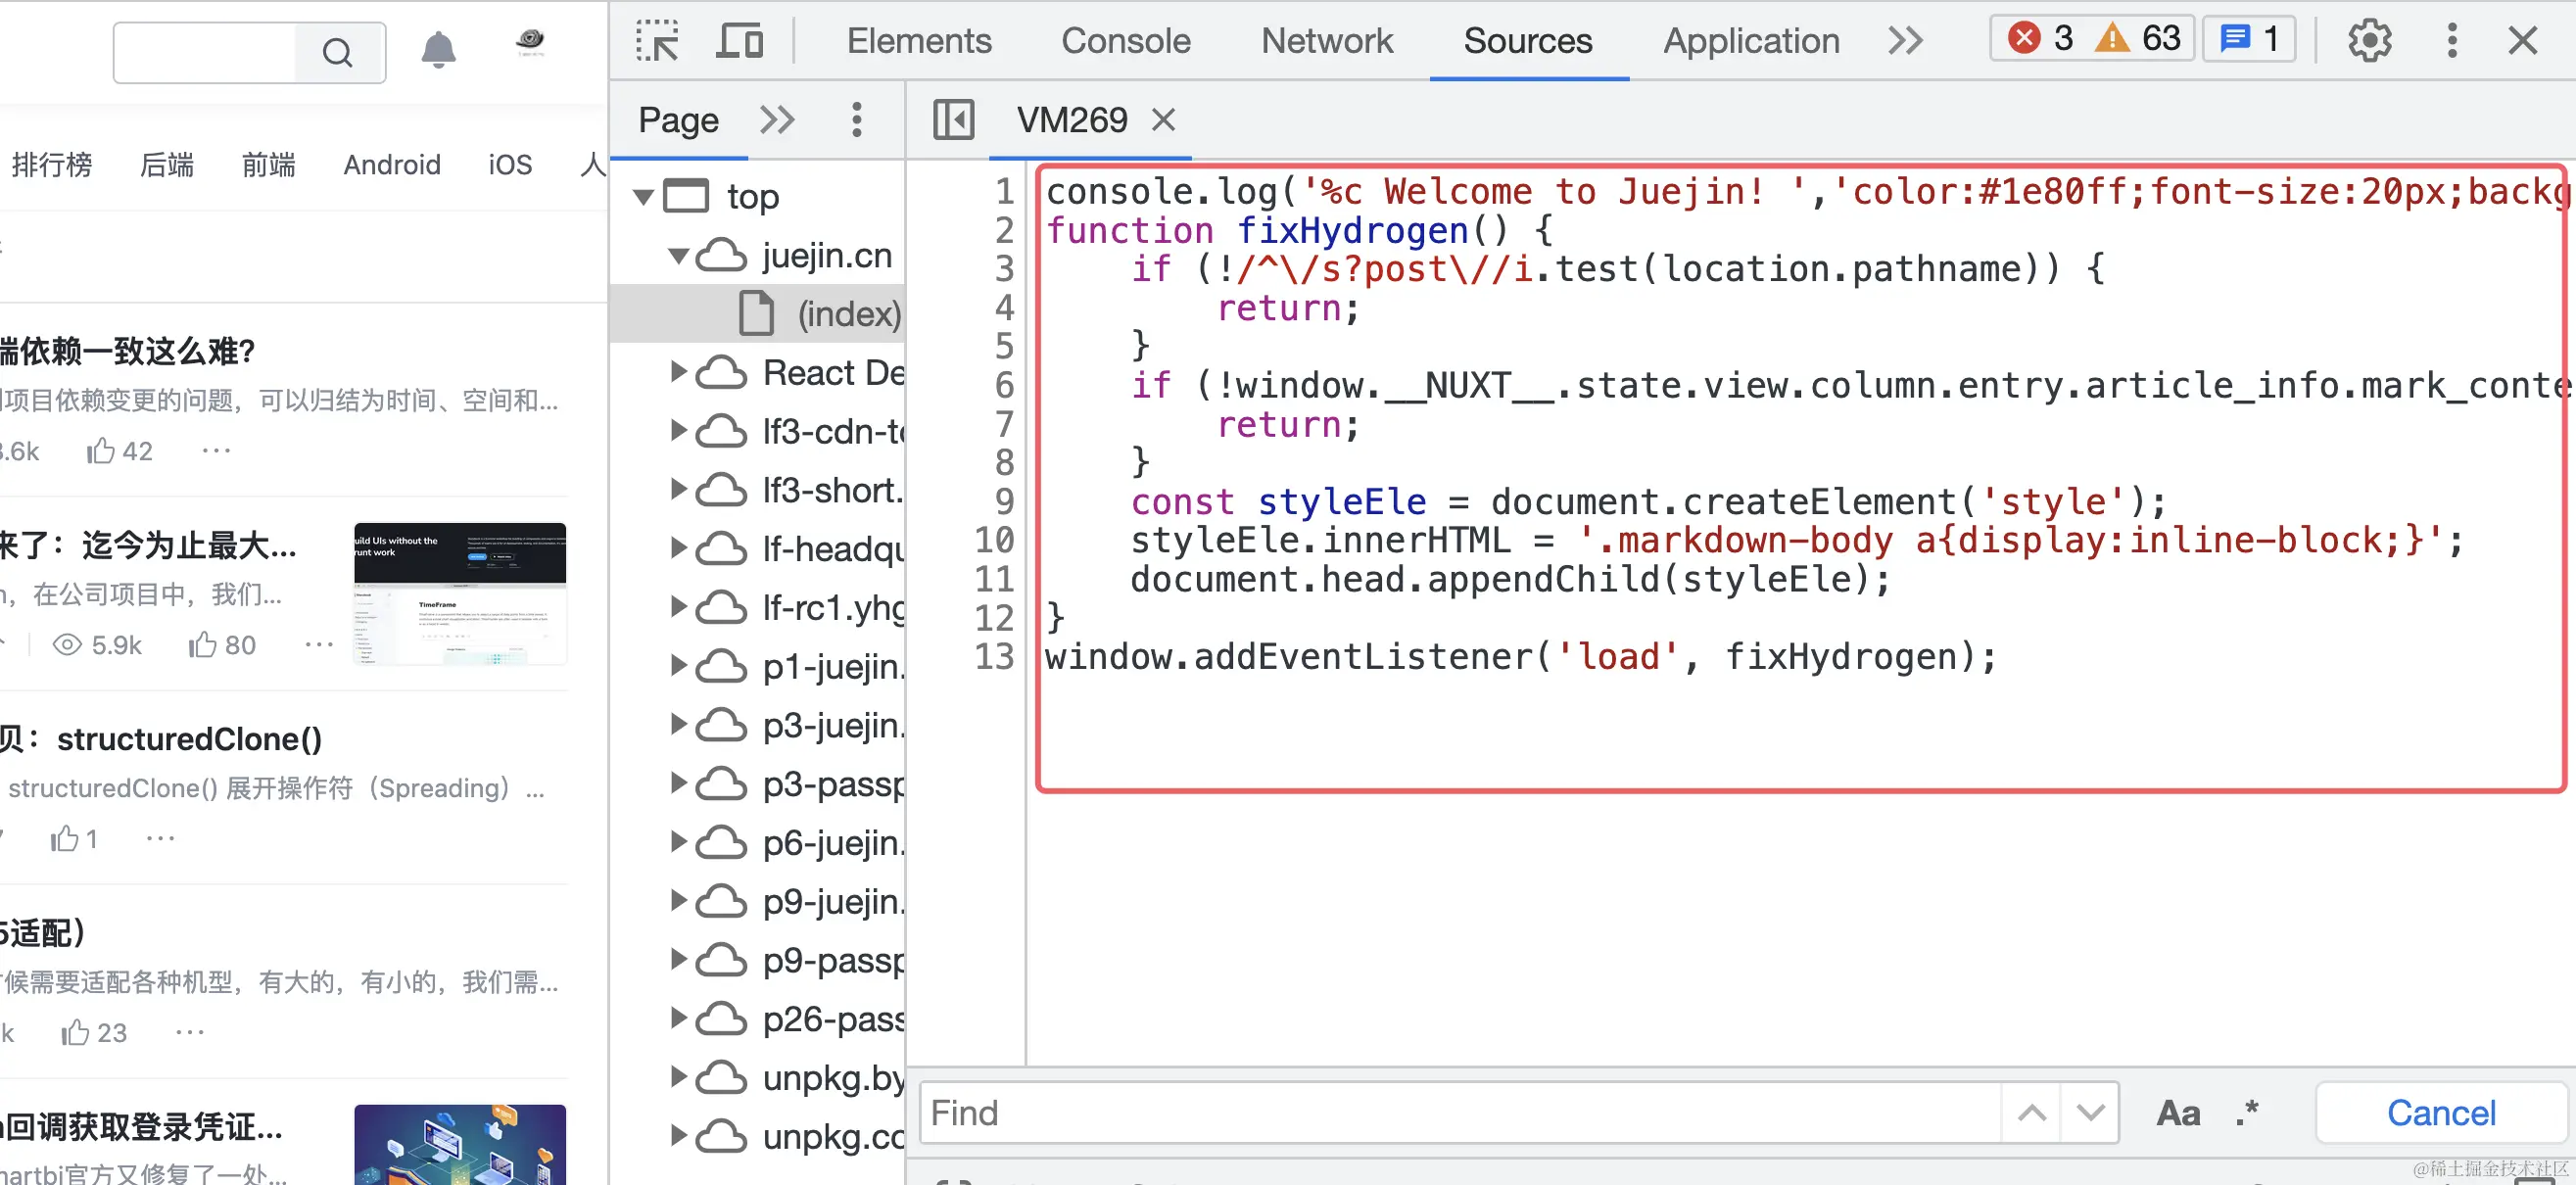Collapse the juejin.cn tree node
2576x1185 pixels.
678,256
